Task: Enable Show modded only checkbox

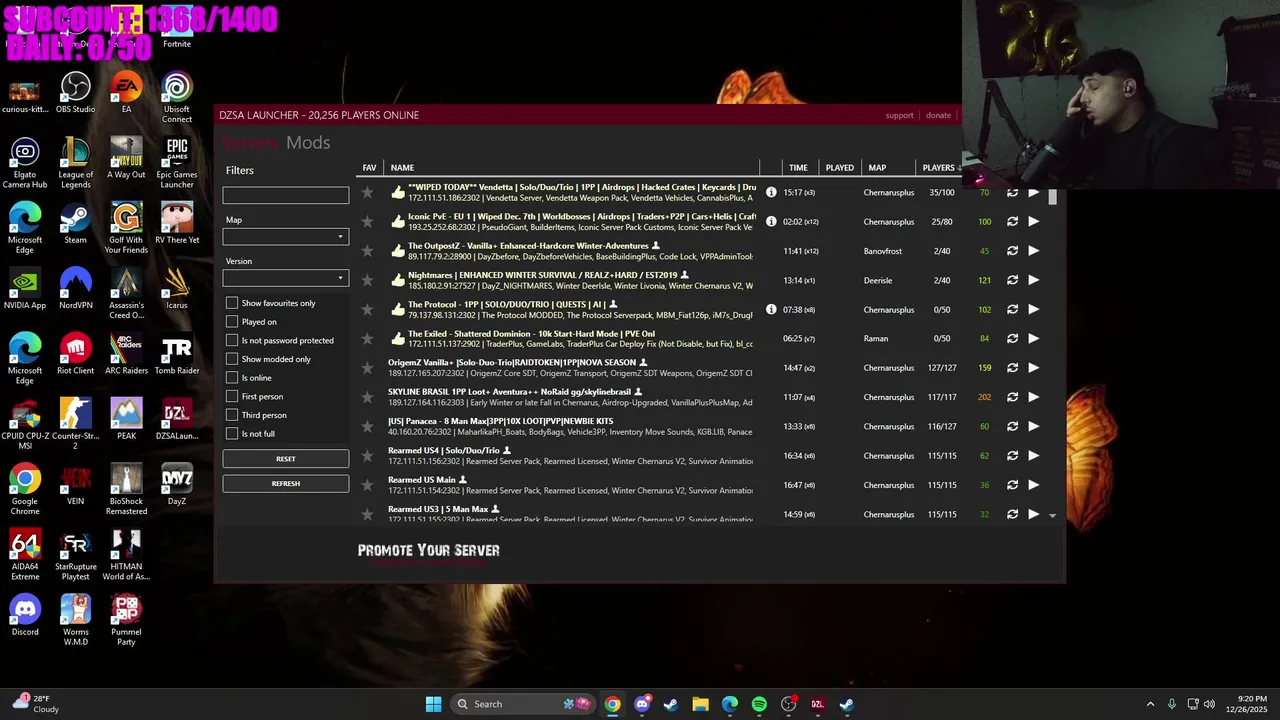Action: [x=232, y=359]
